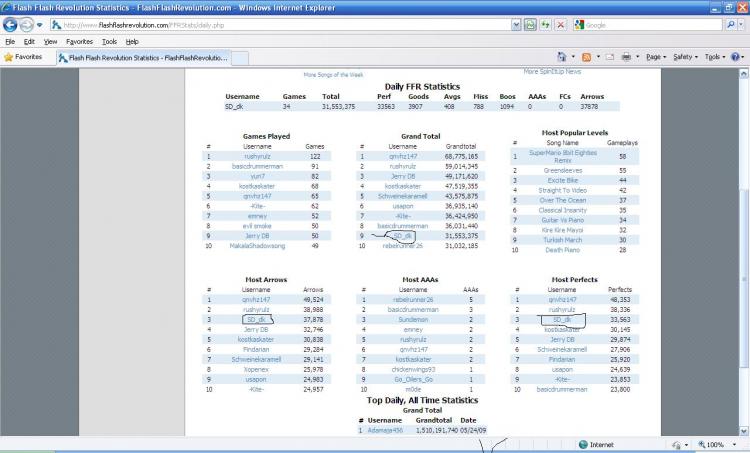Refresh the page with the green arrows icon

pos(545,25)
